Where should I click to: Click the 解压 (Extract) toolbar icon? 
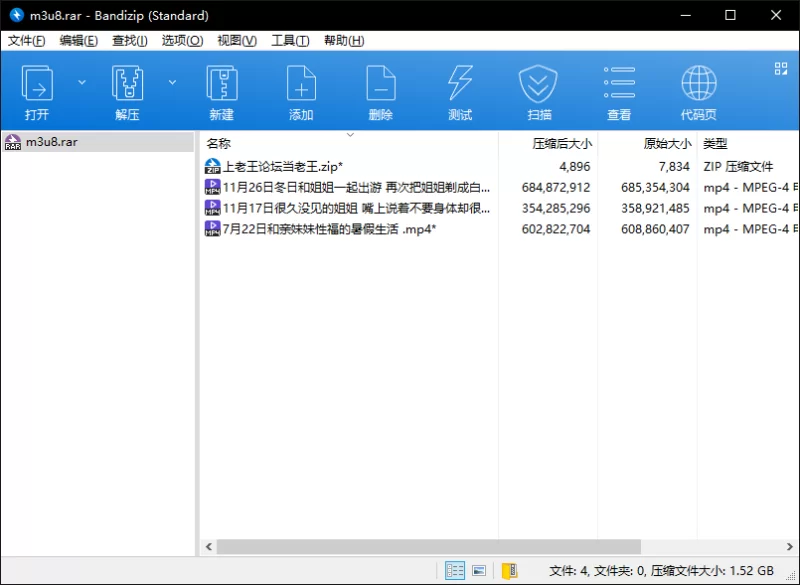tap(127, 83)
